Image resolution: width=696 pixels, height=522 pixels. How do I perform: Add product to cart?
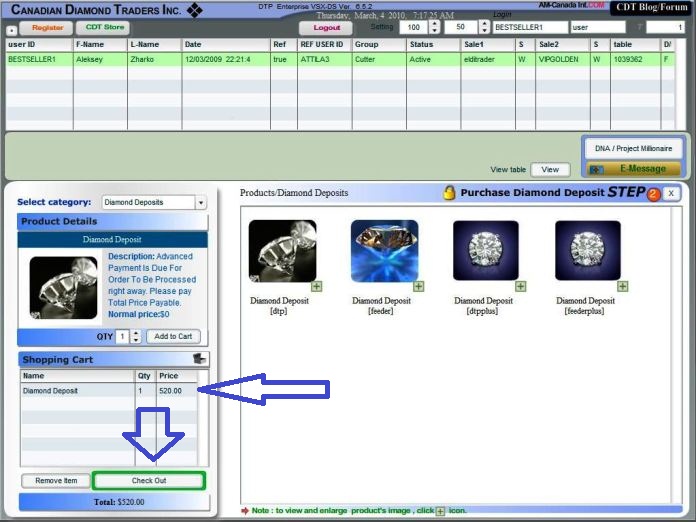173,337
